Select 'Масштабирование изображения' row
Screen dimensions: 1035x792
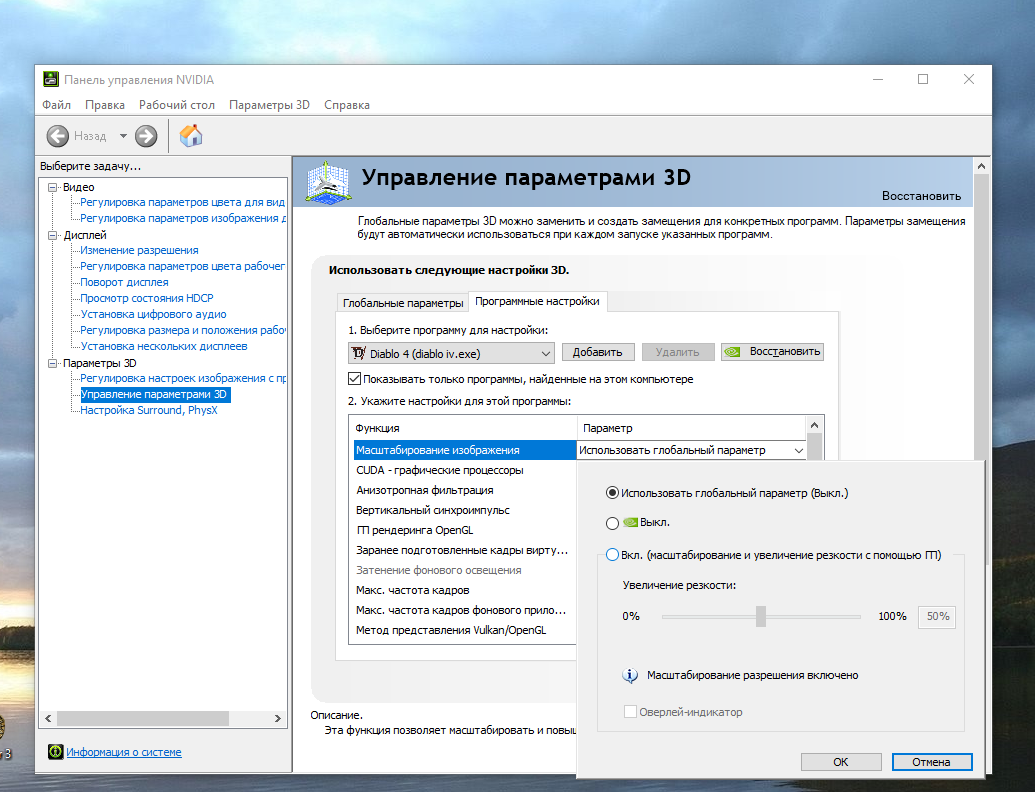click(465, 450)
